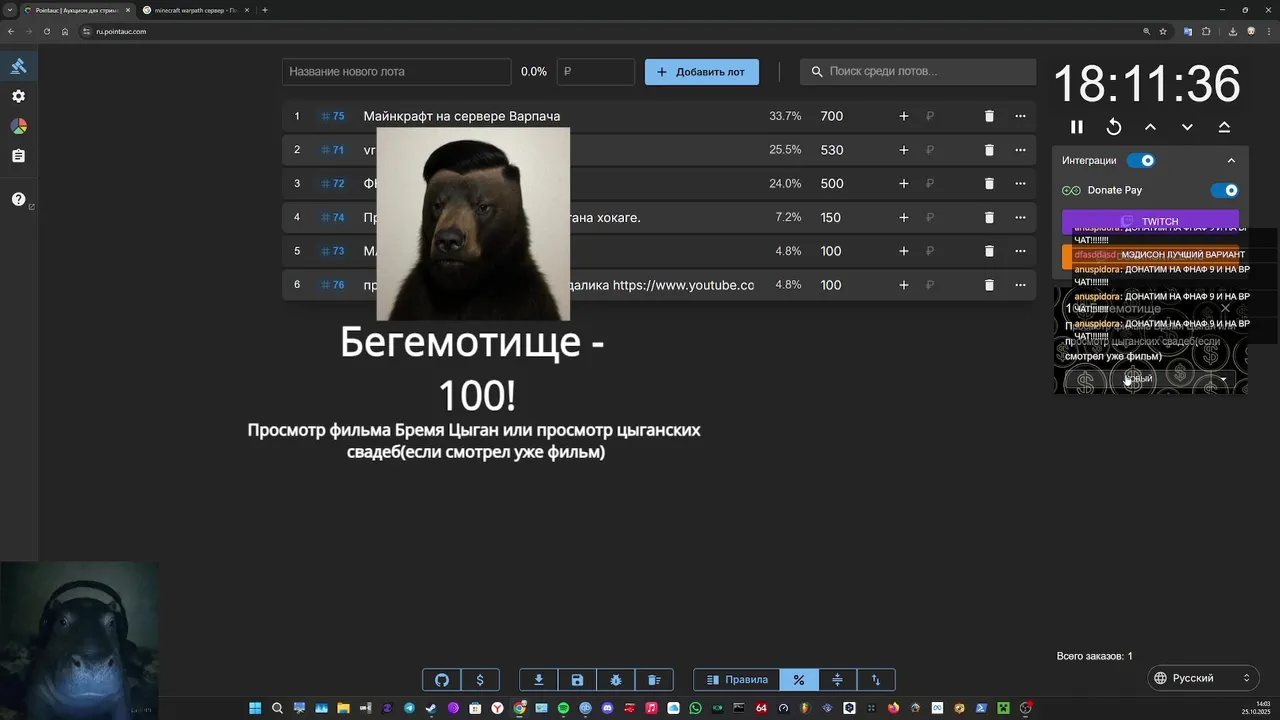Click the divider icon next to percent button
Screen dimensions: 1280x720
[x=838, y=680]
